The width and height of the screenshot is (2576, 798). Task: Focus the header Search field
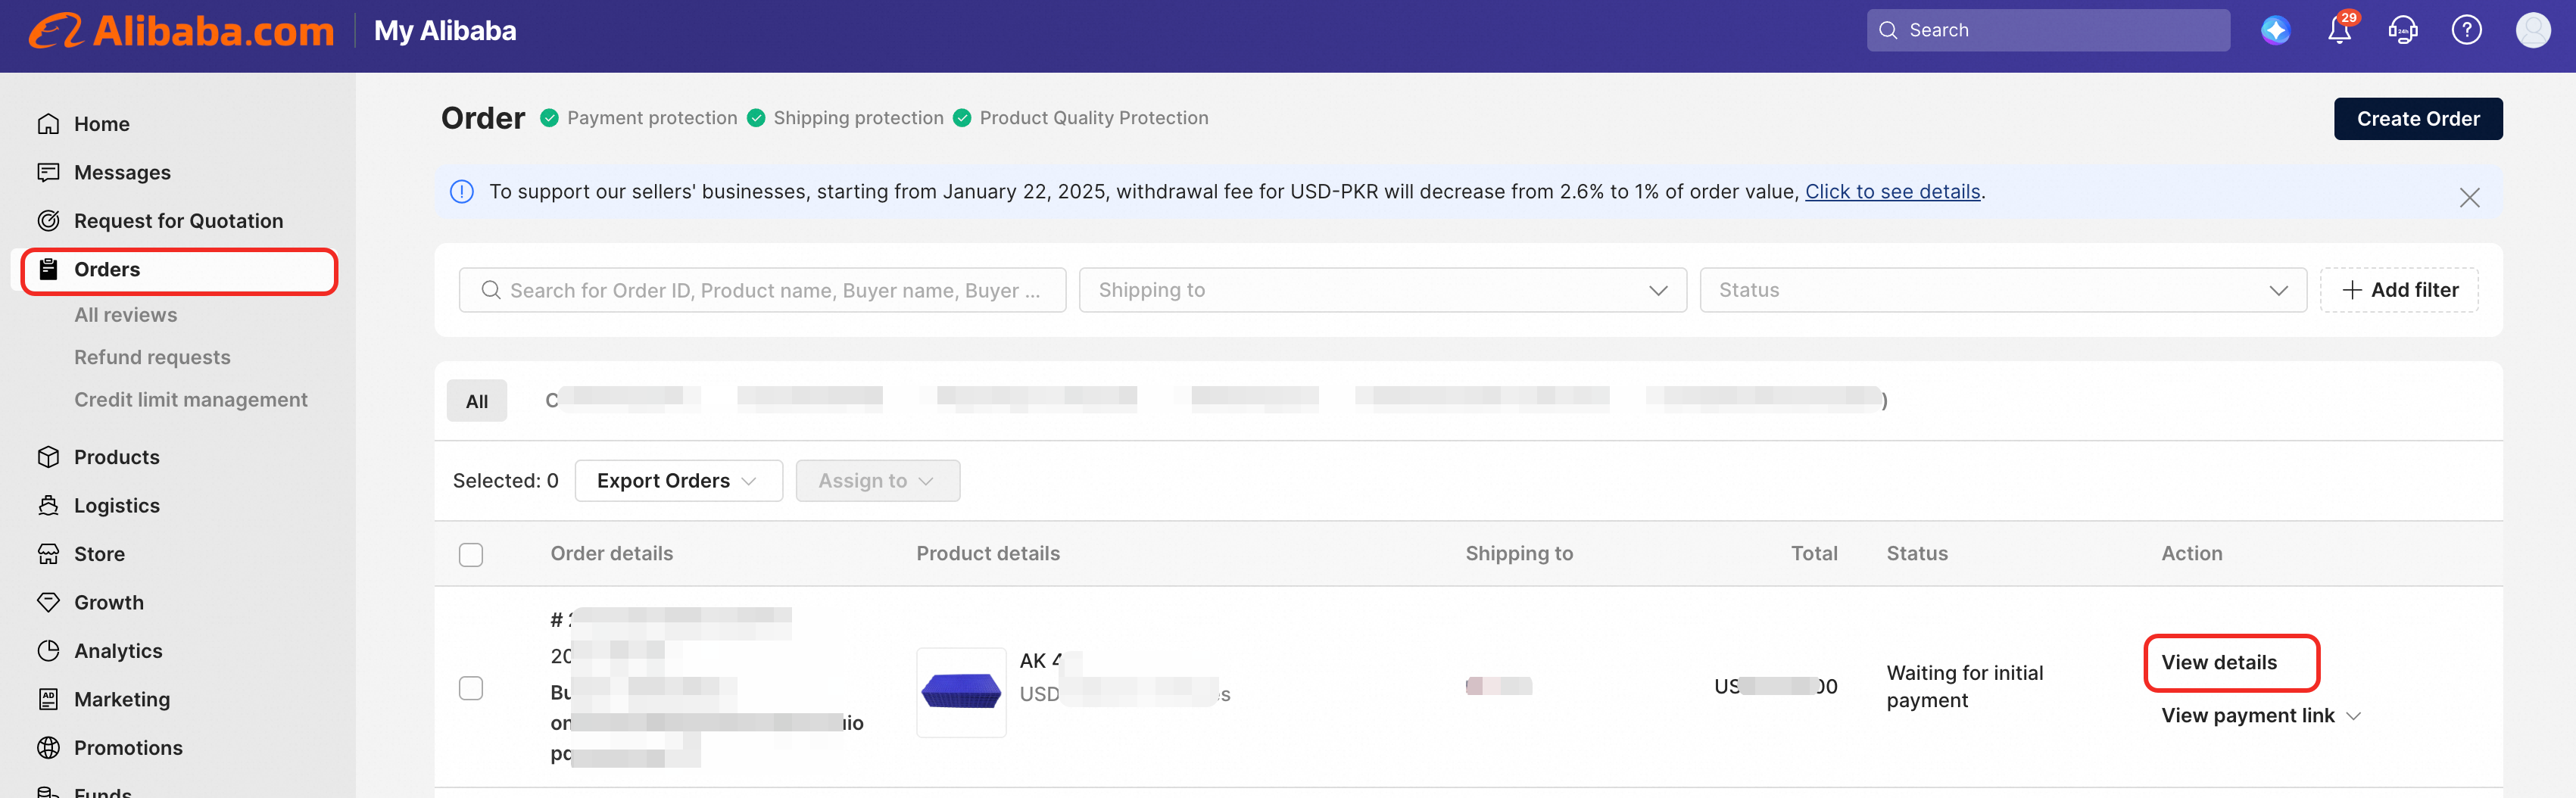2048,30
